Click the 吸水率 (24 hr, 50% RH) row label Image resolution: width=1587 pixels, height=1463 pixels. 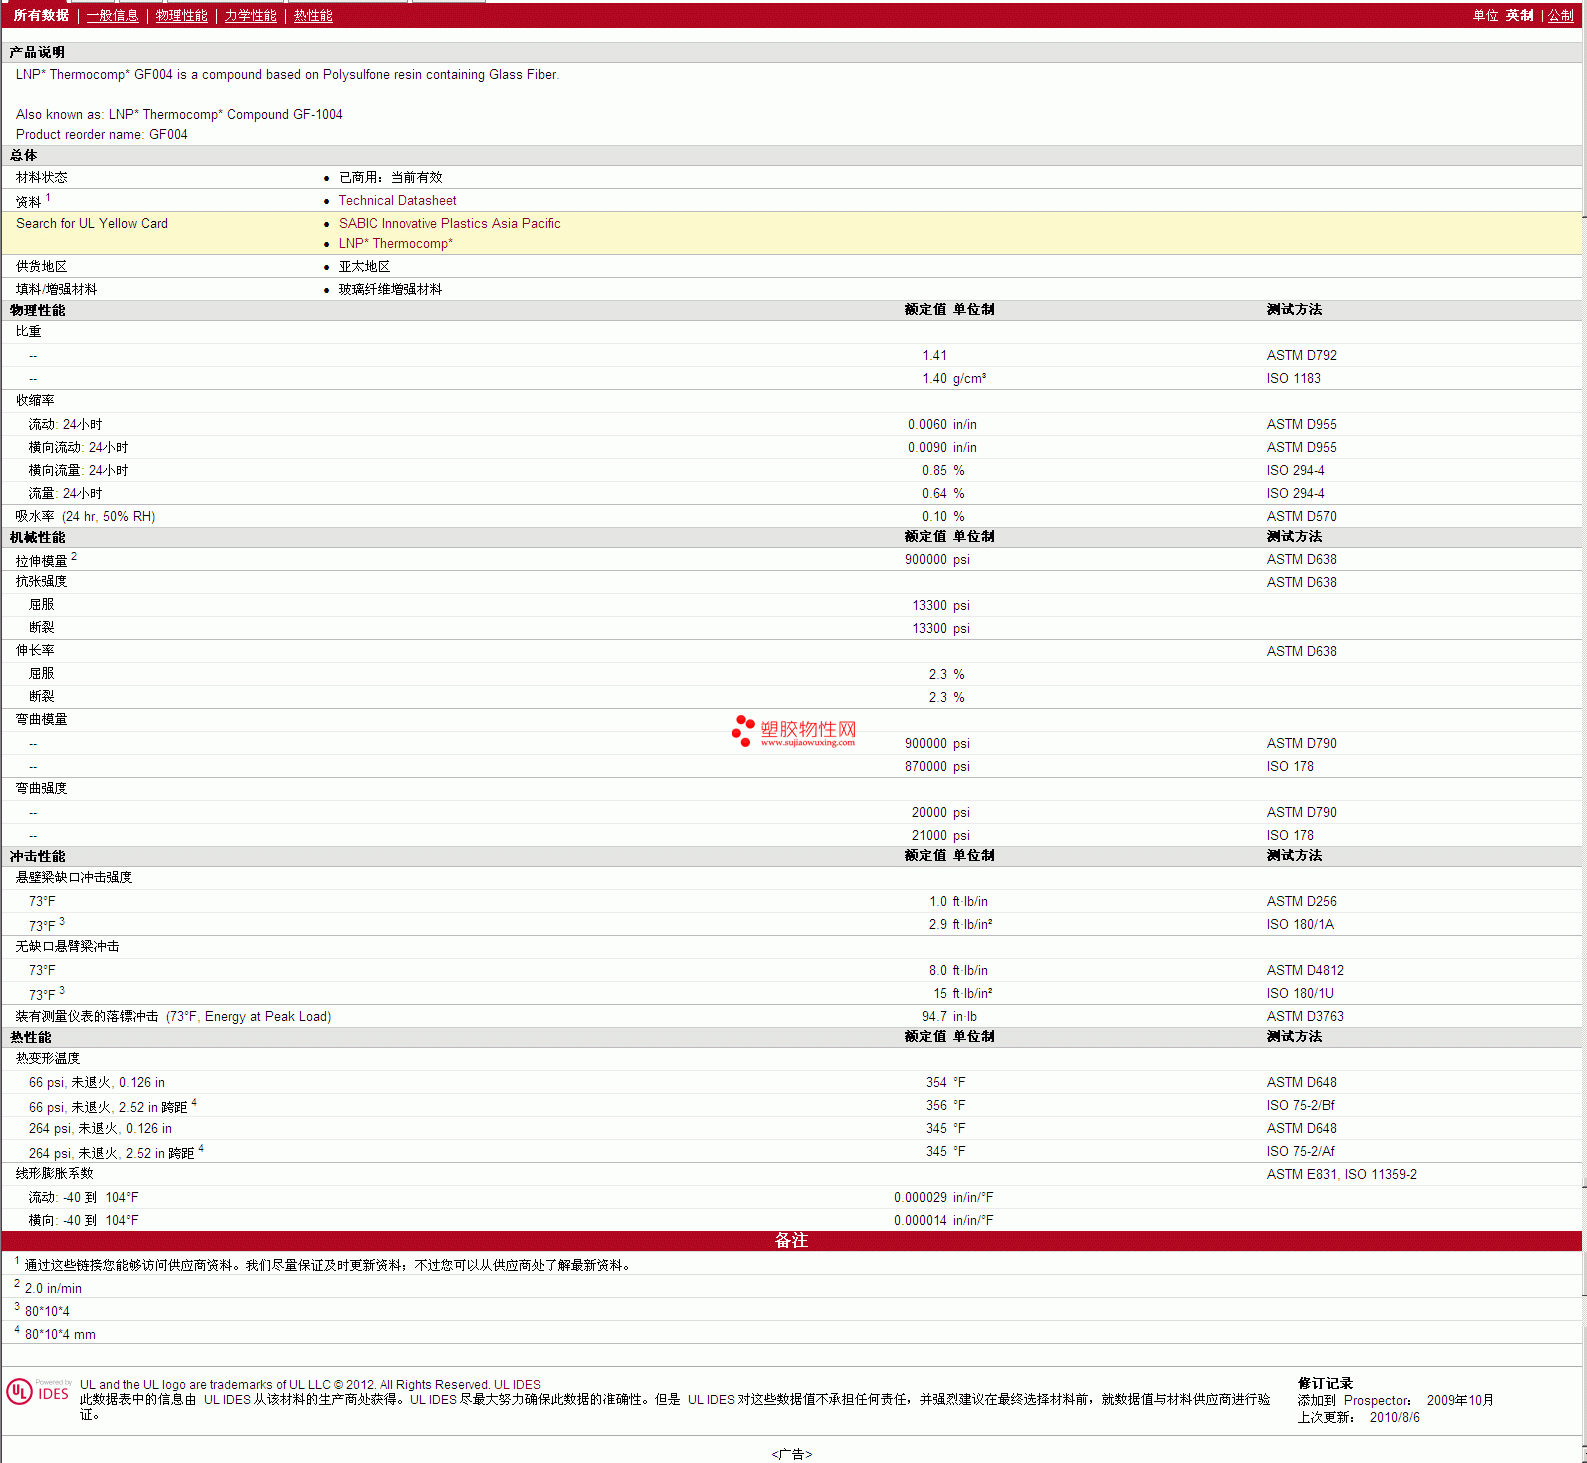[85, 517]
